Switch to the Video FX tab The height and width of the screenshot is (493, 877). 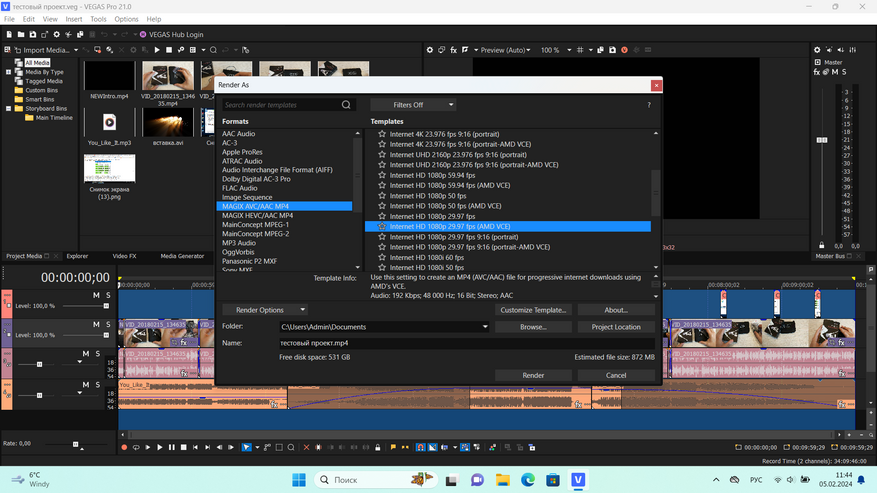[125, 256]
